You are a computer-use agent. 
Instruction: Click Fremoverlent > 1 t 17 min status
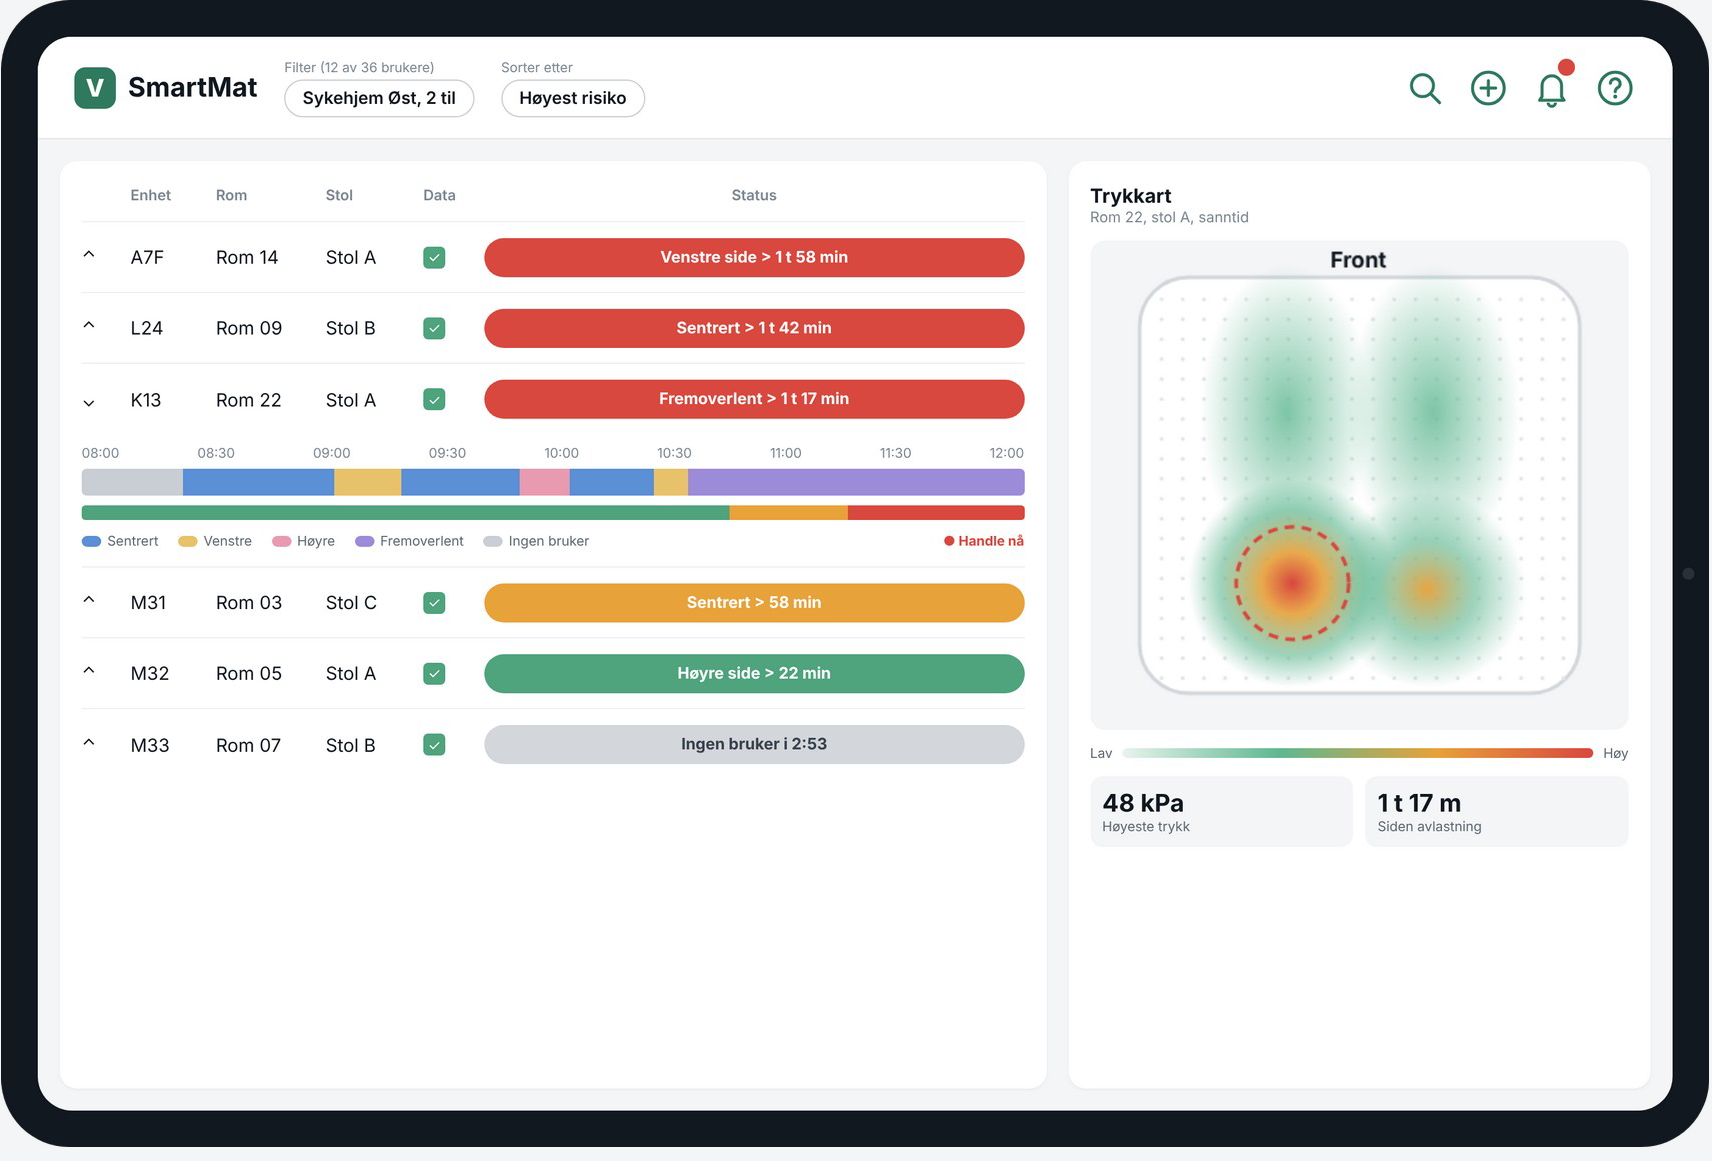[754, 399]
